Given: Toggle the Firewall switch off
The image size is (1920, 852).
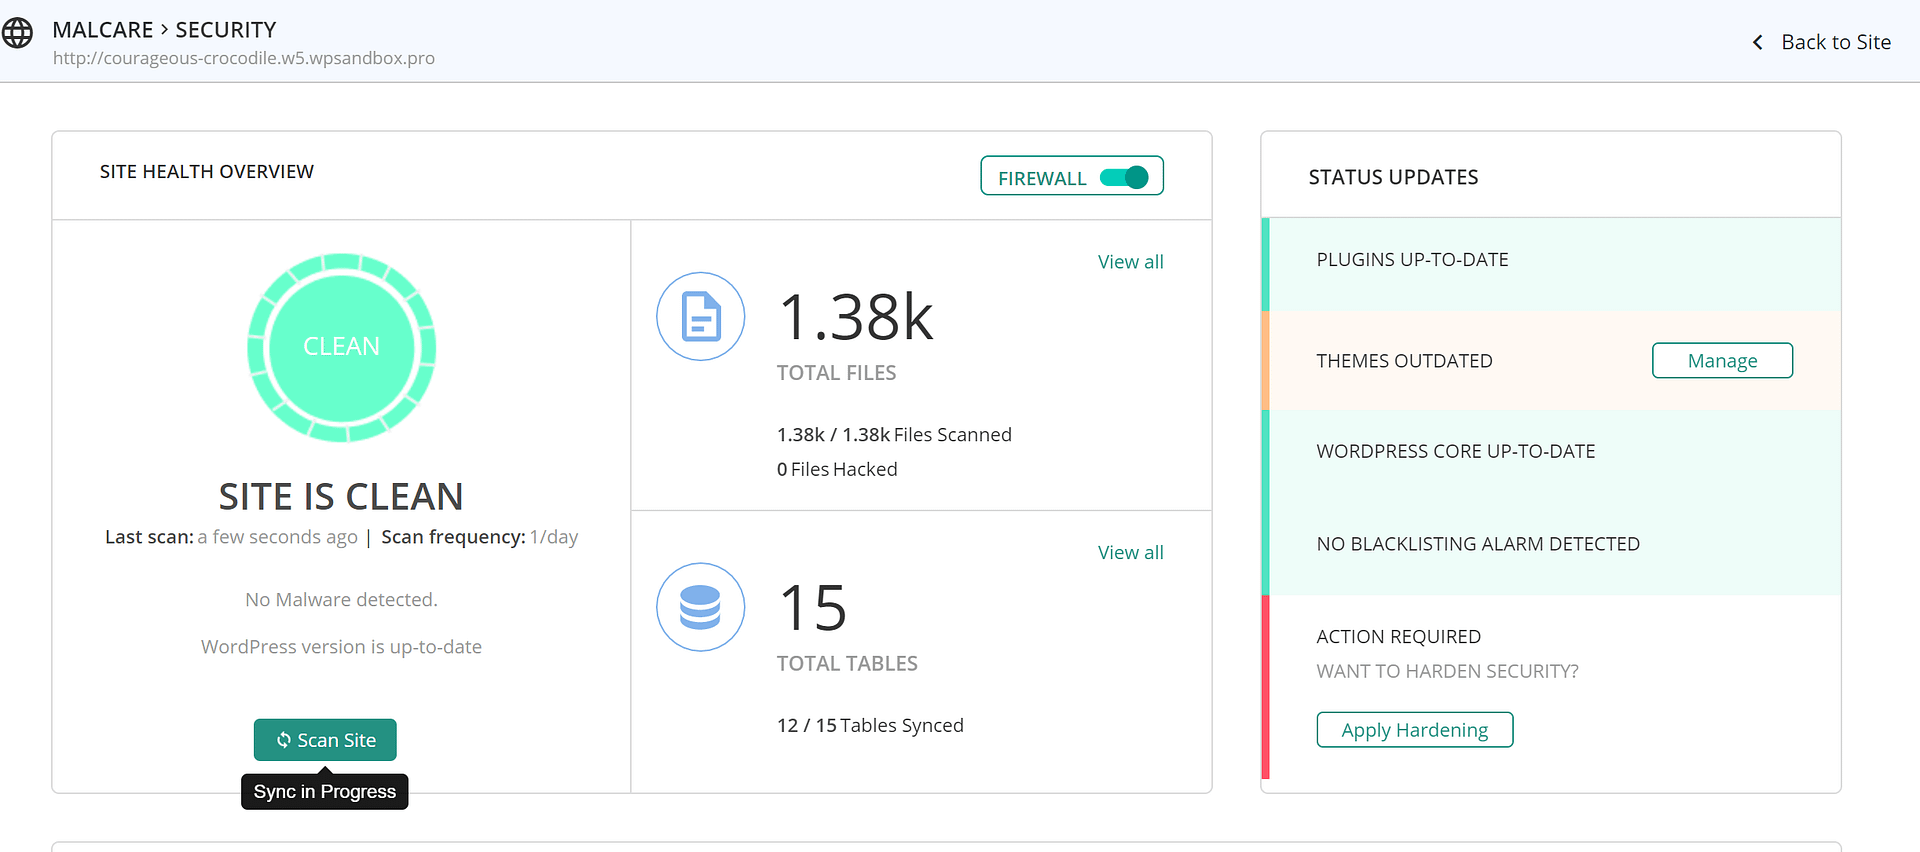Looking at the screenshot, I should tap(1124, 177).
